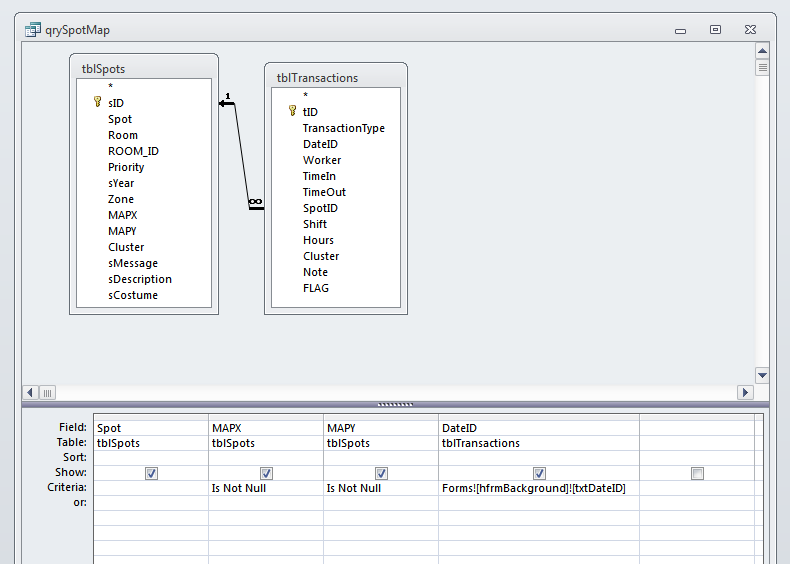Select SpotID field in tblTransactions
The height and width of the screenshot is (564, 790).
tap(320, 208)
